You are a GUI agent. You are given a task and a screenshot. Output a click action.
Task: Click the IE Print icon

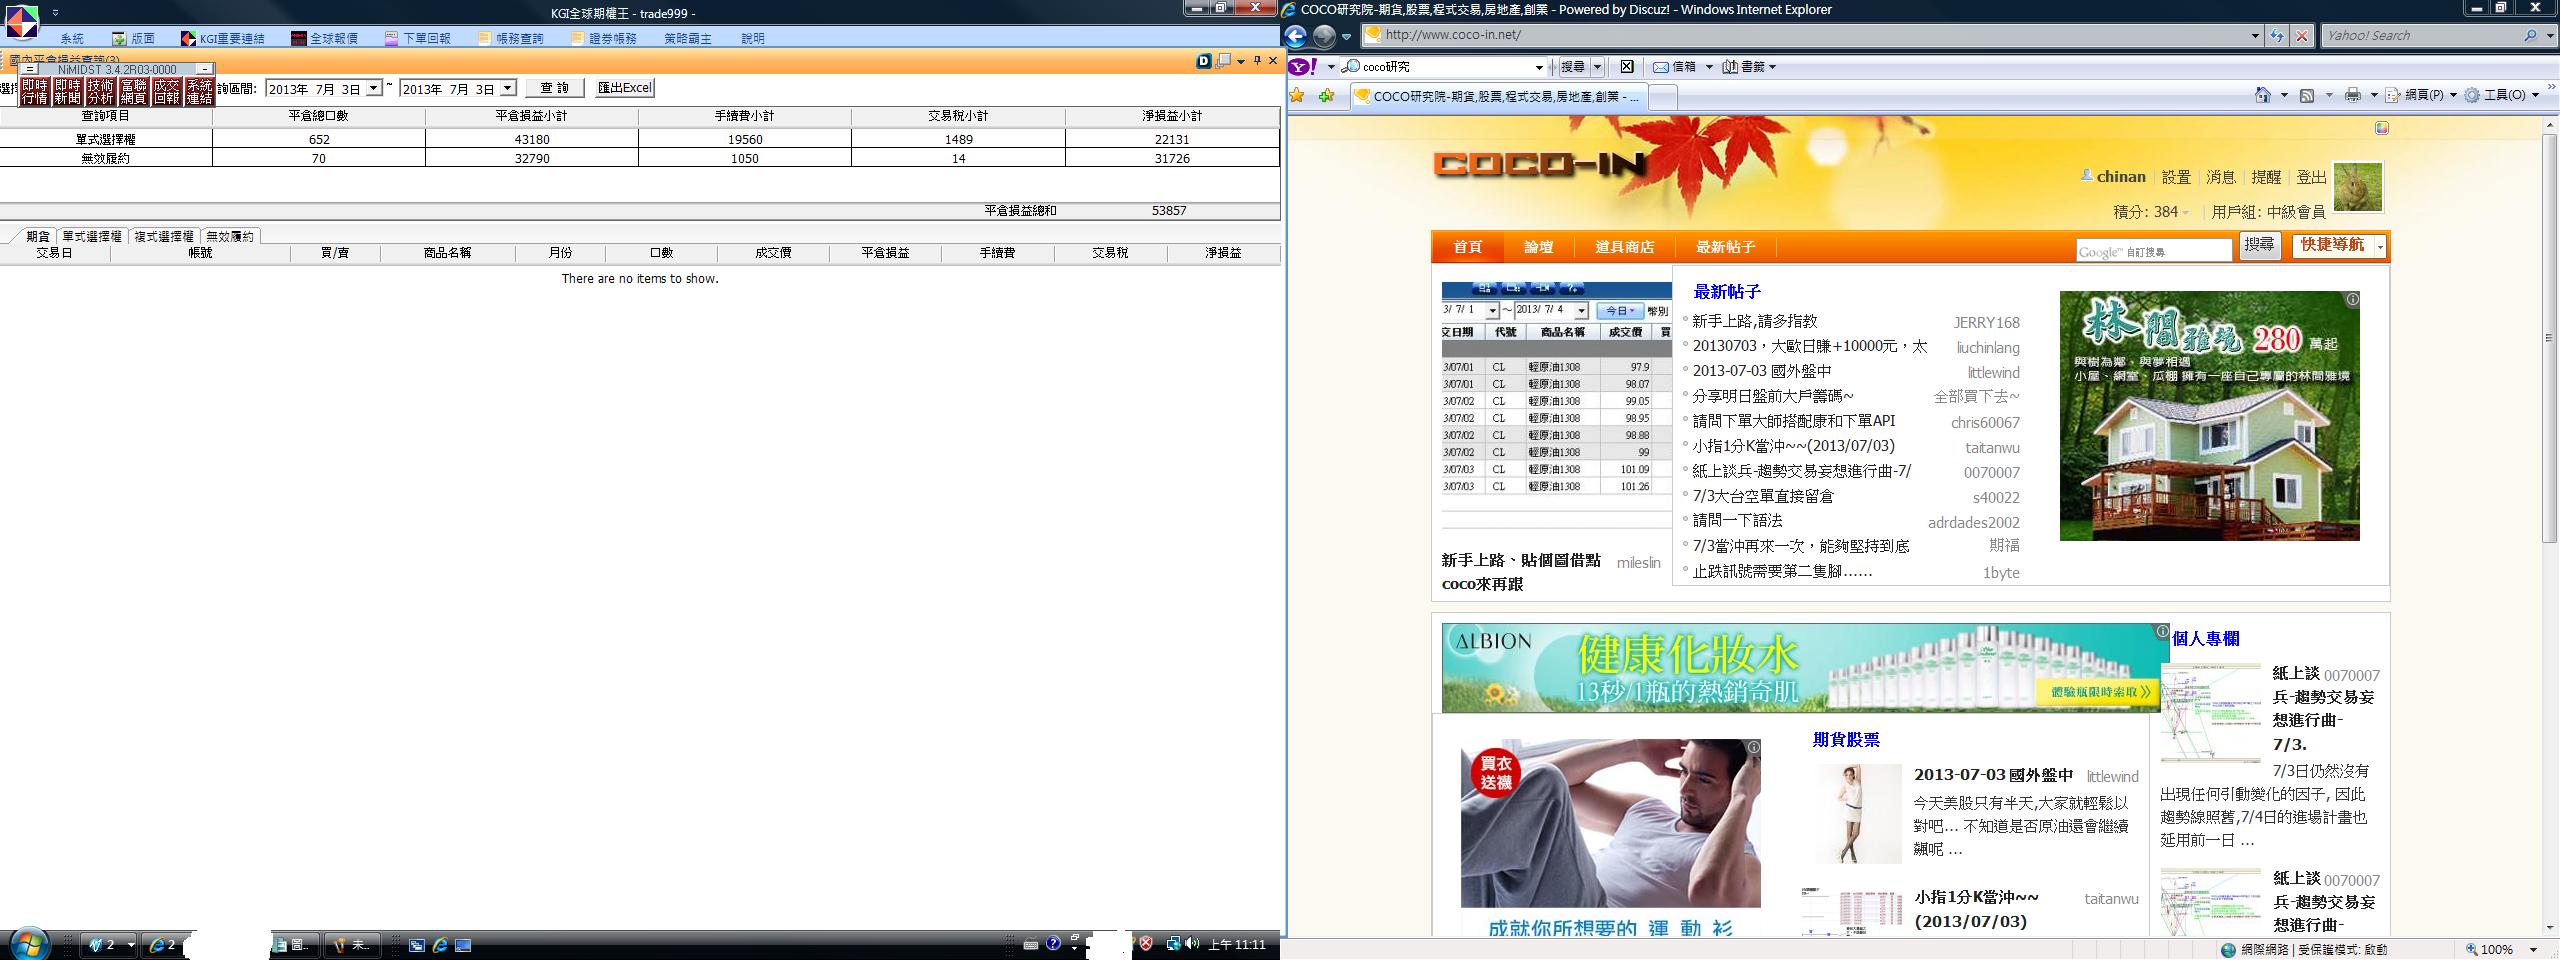pos(2352,95)
